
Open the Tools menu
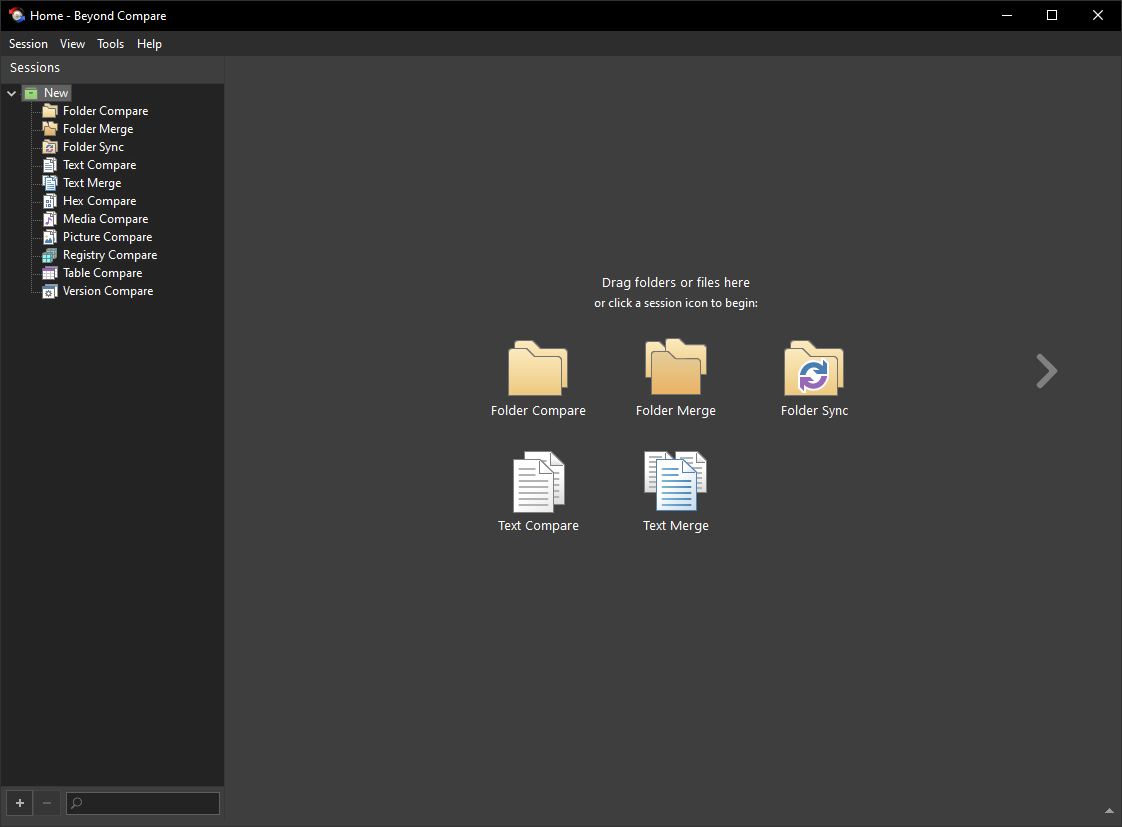tap(110, 44)
